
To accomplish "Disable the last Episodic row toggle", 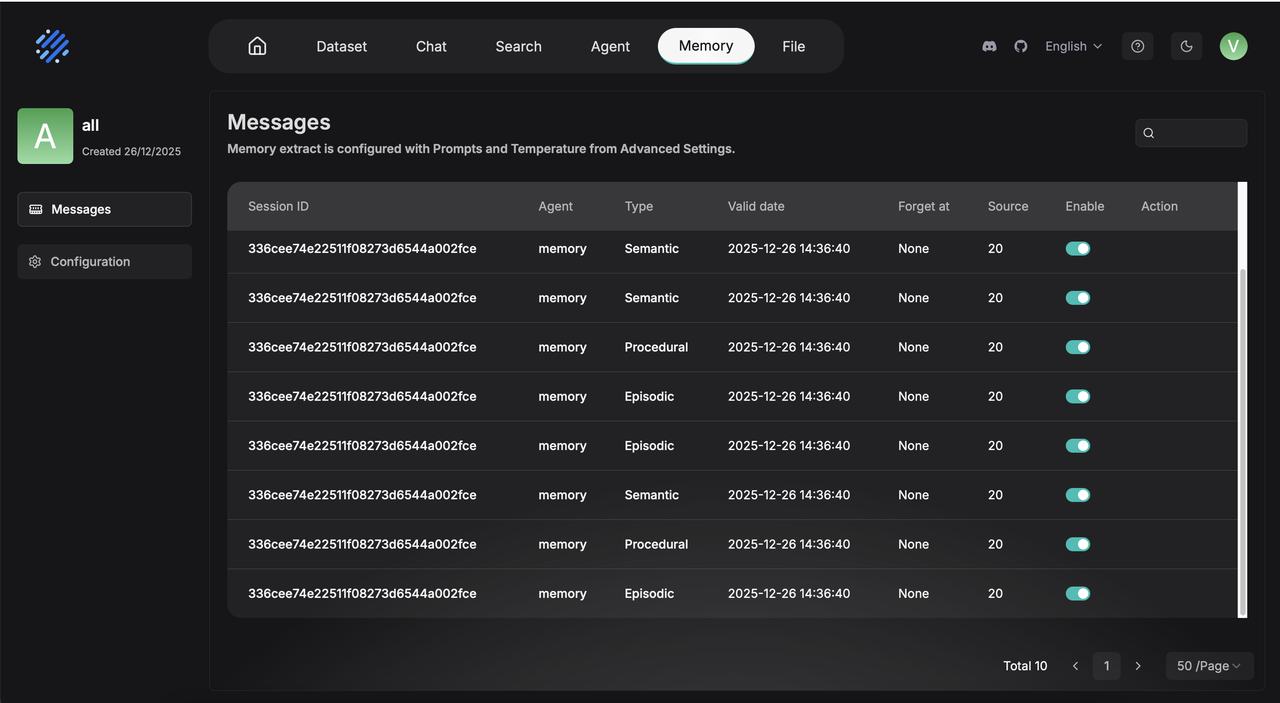I will (x=1077, y=594).
